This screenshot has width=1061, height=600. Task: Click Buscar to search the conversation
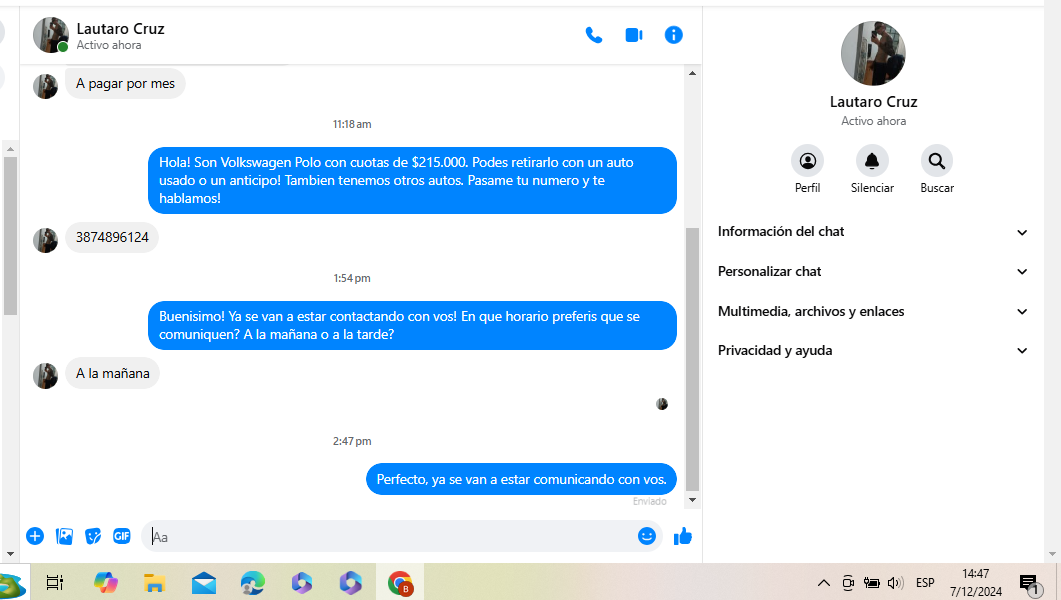coord(937,161)
